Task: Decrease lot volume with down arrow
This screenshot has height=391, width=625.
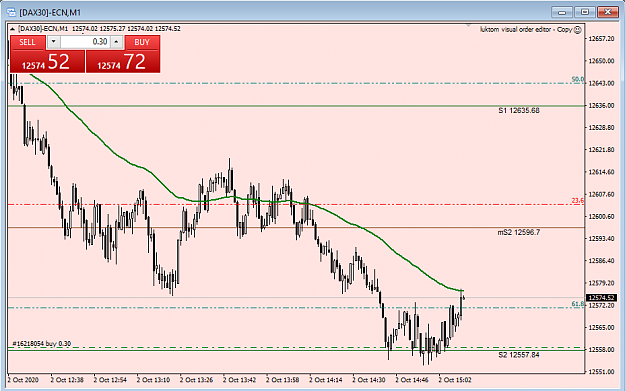Action: click(54, 42)
